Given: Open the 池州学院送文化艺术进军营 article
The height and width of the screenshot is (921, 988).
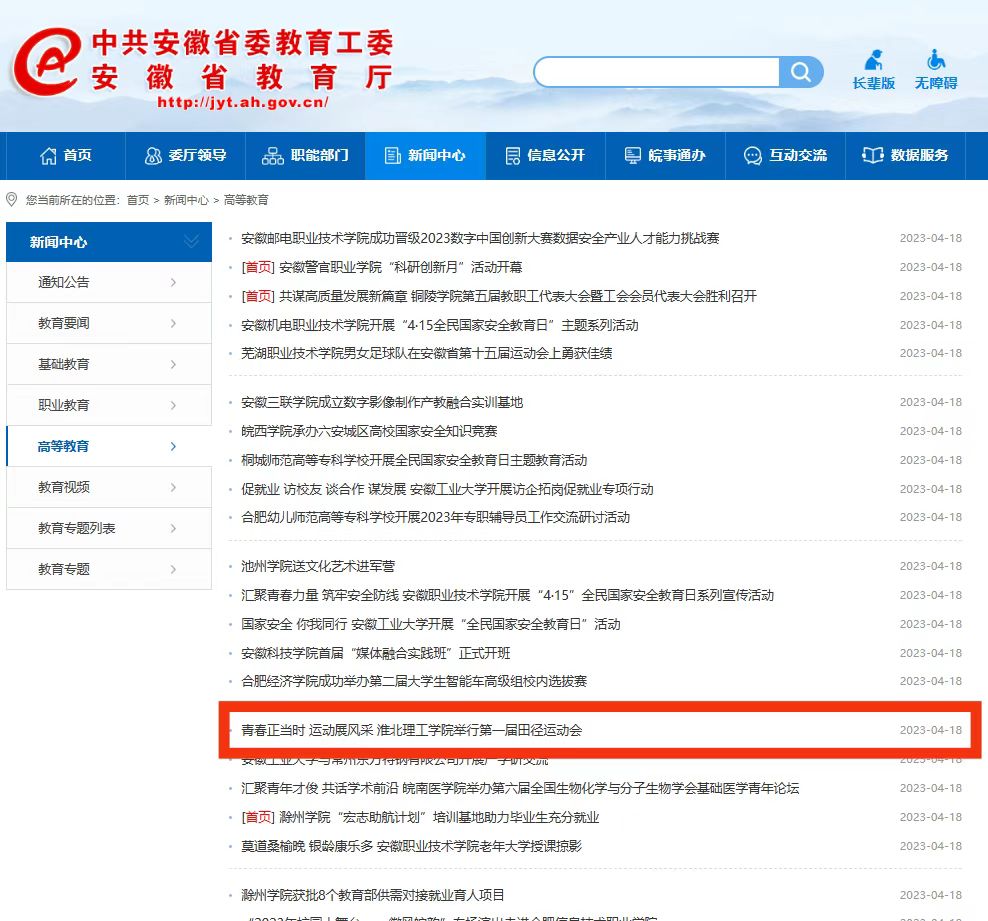Looking at the screenshot, I should (x=318, y=566).
